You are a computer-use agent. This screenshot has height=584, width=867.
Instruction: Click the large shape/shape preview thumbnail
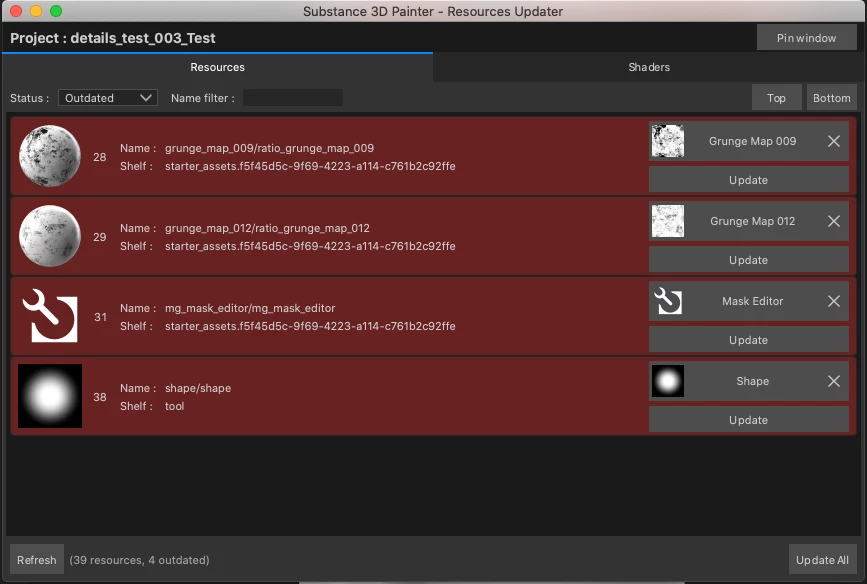[x=50, y=396]
